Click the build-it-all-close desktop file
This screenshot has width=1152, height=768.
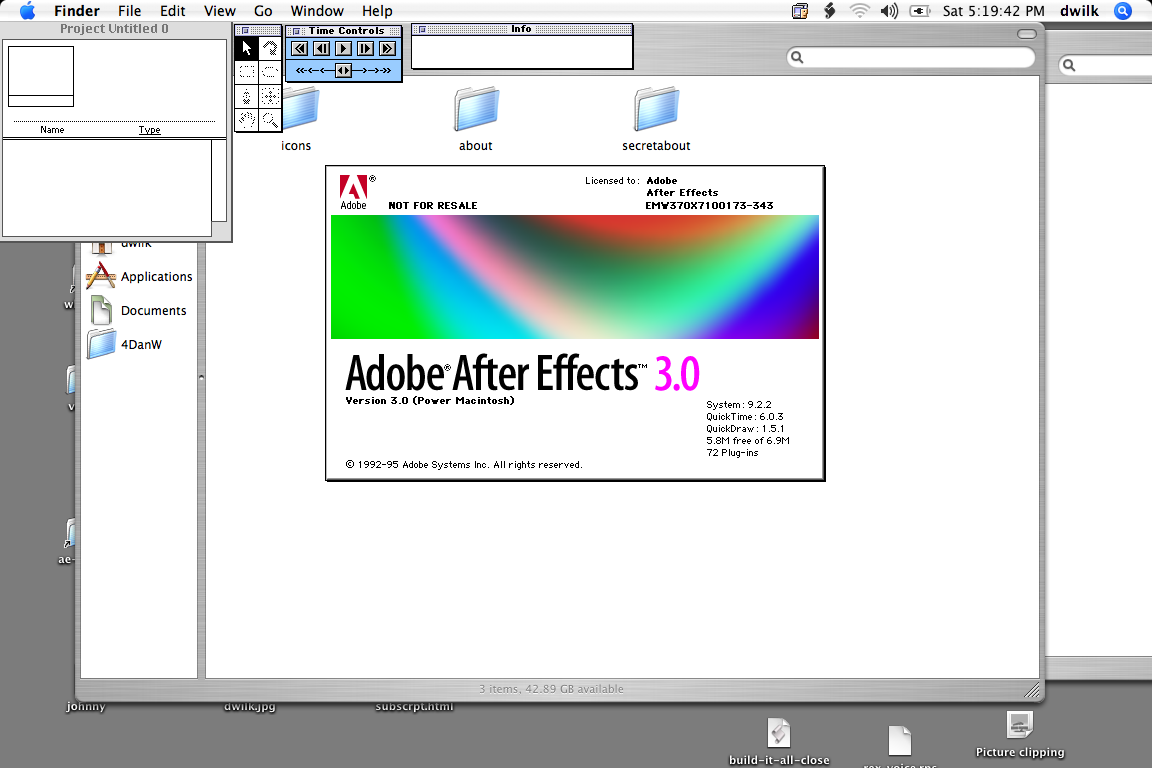click(x=779, y=742)
